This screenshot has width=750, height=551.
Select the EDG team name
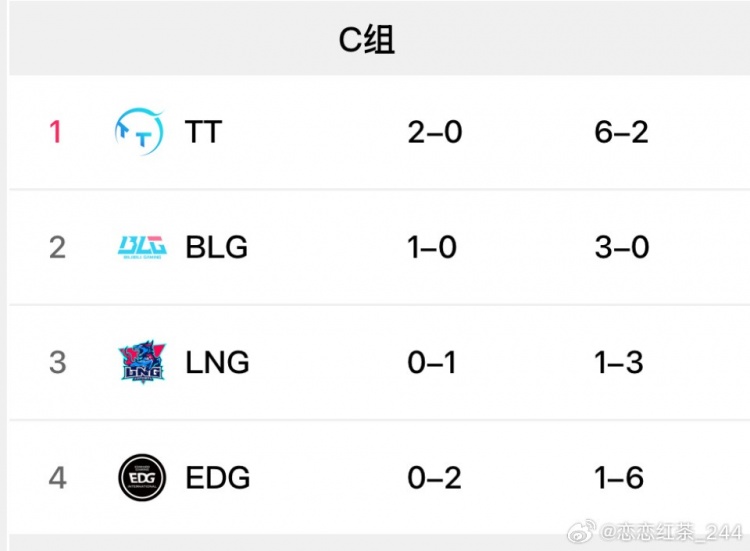(x=216, y=477)
